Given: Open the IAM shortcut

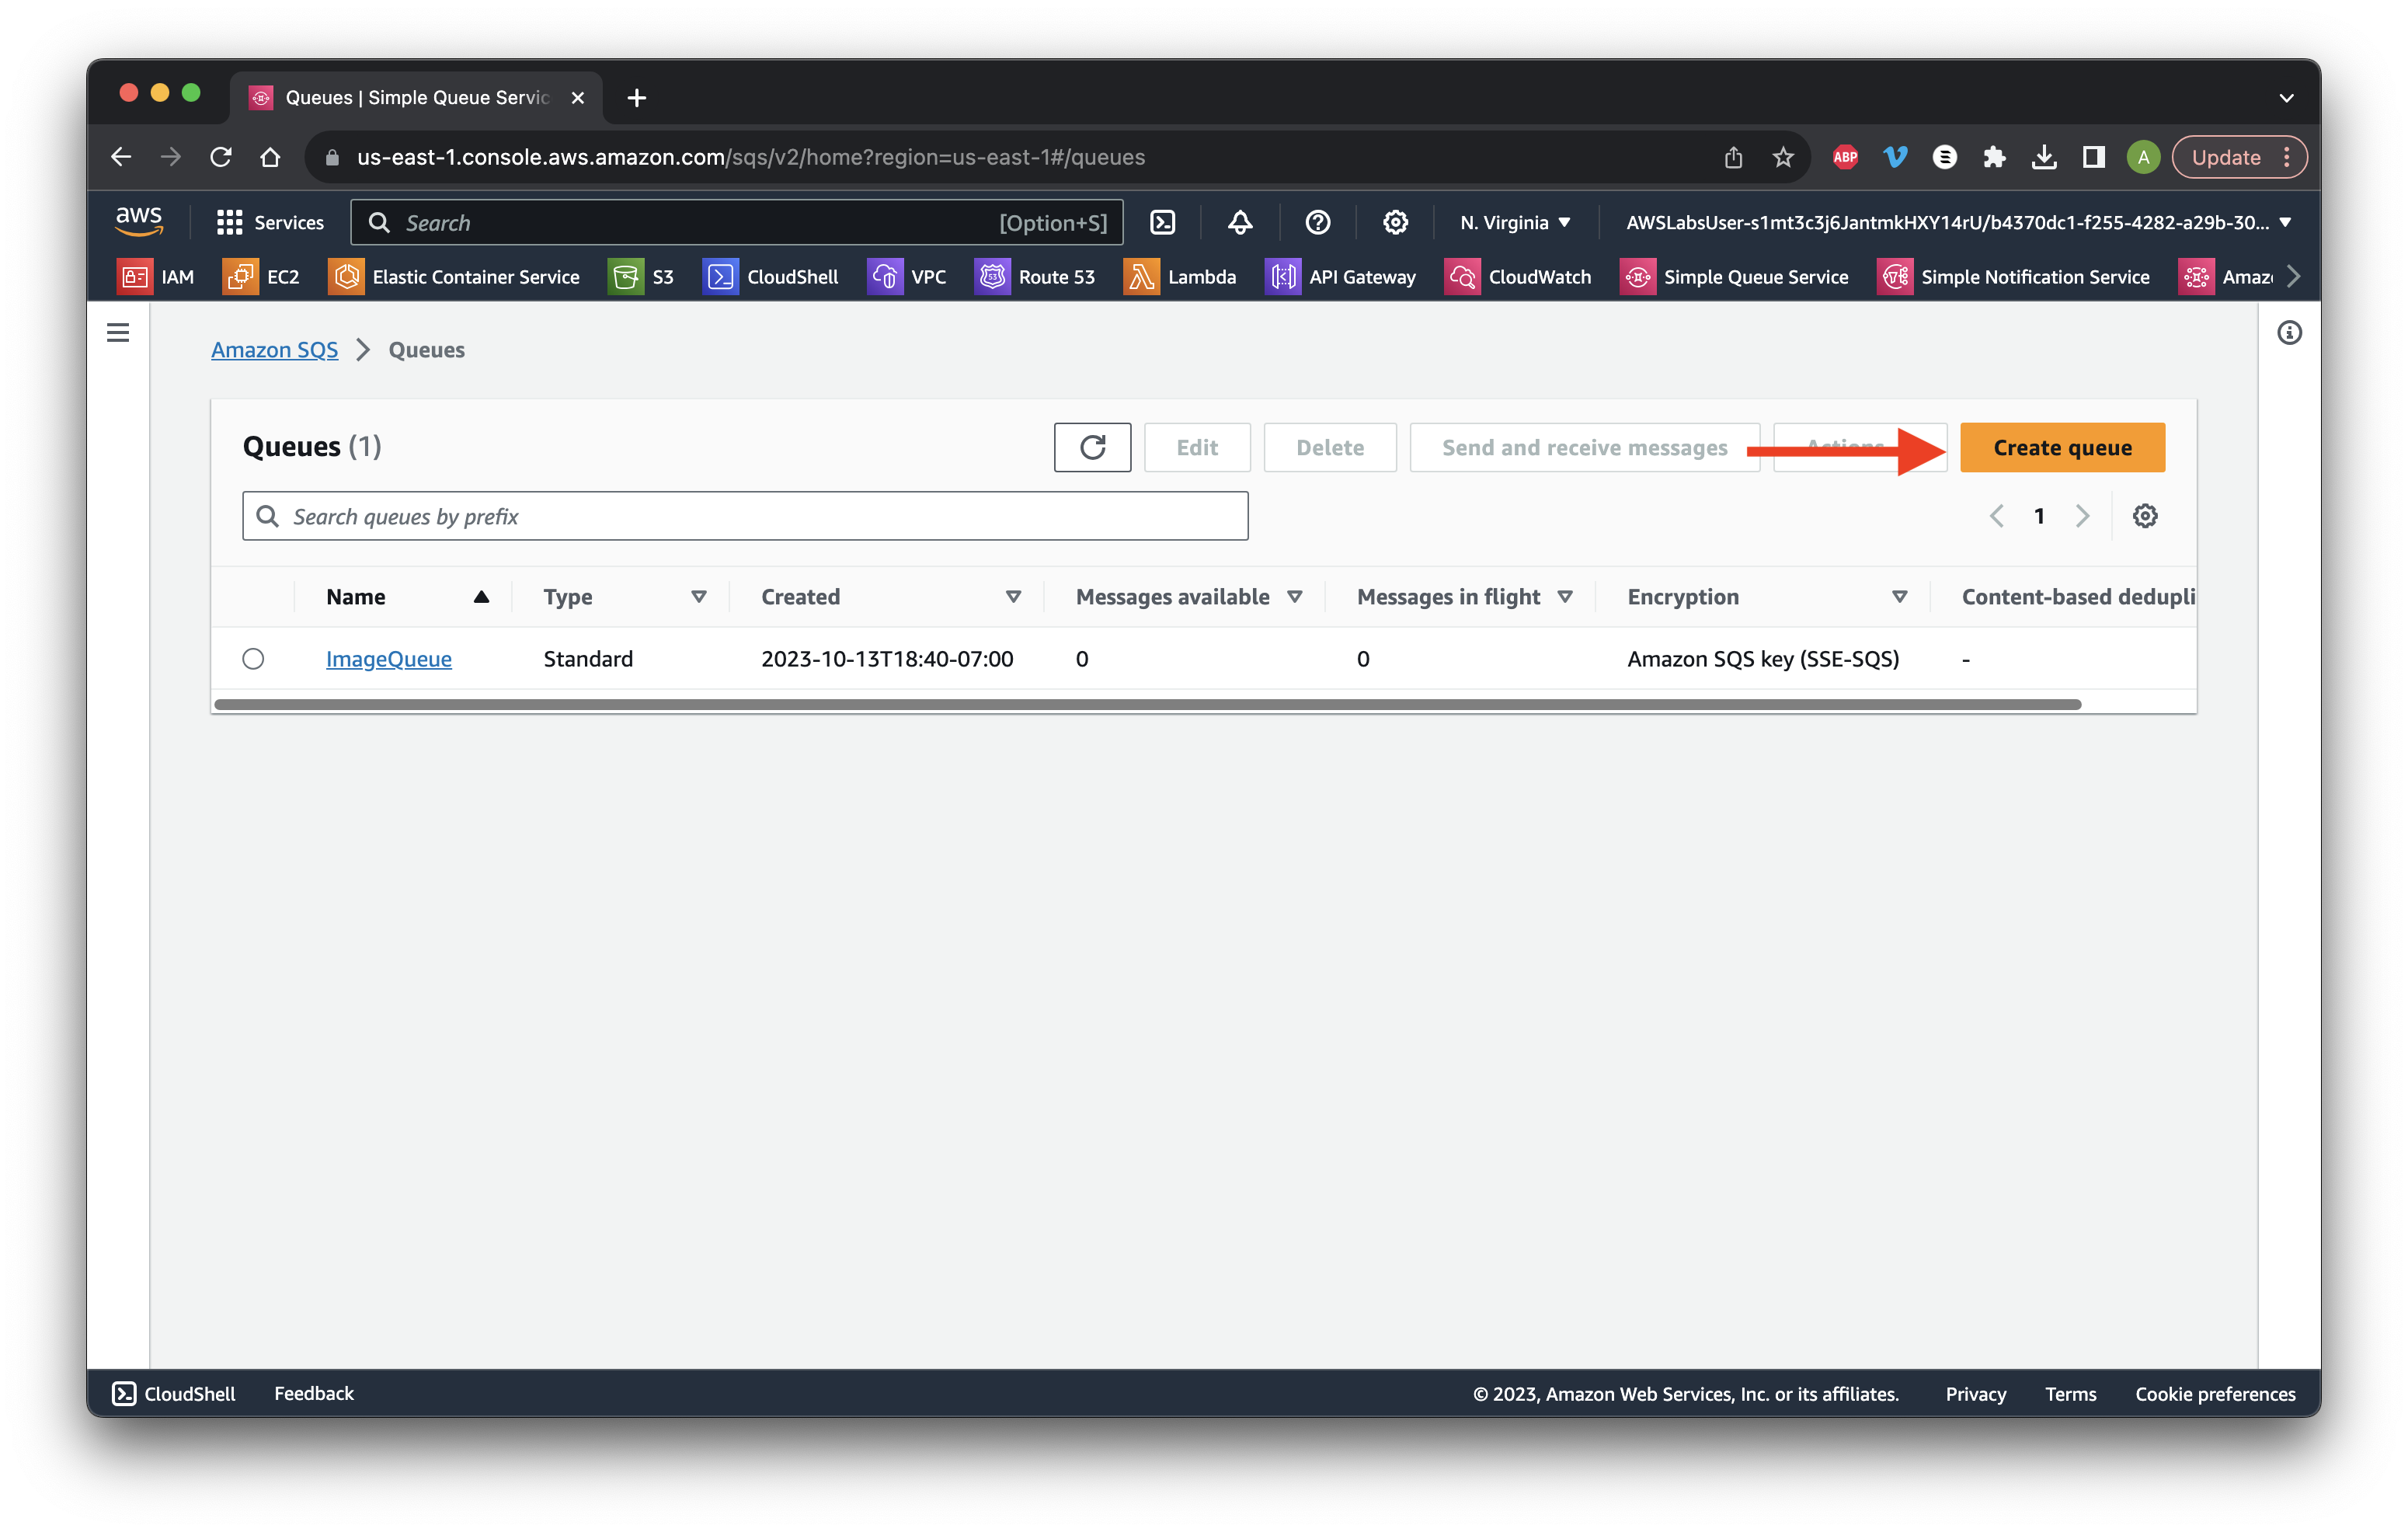Looking at the screenshot, I should point(156,277).
